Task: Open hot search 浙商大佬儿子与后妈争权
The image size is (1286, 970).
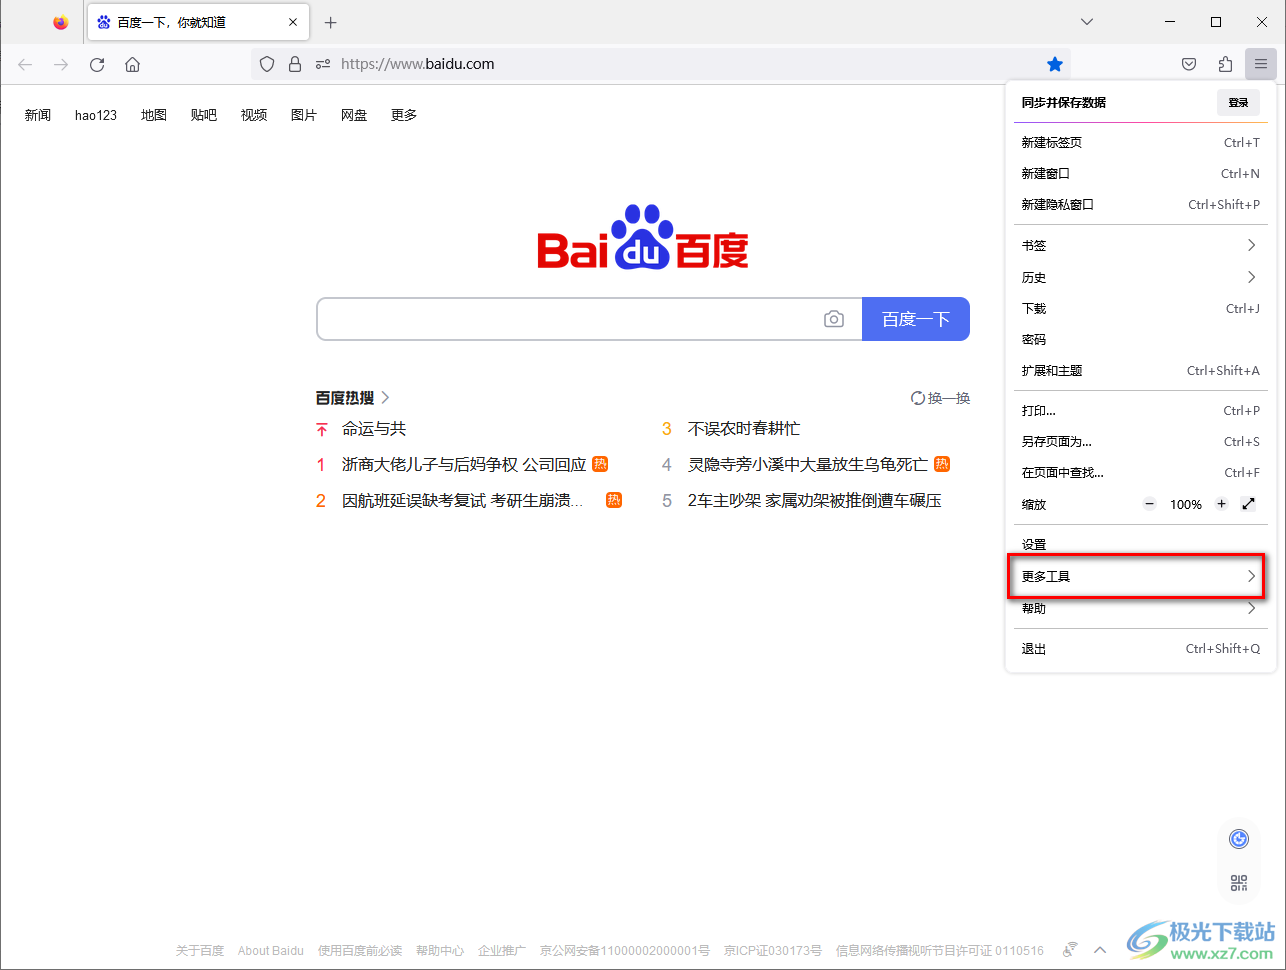Action: click(x=464, y=465)
